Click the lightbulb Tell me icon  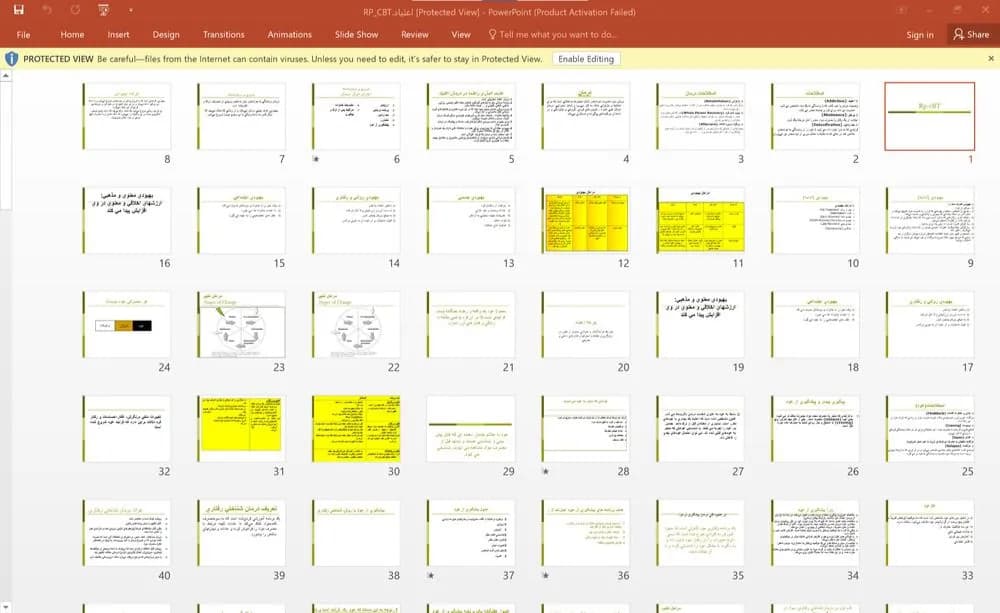tap(492, 34)
